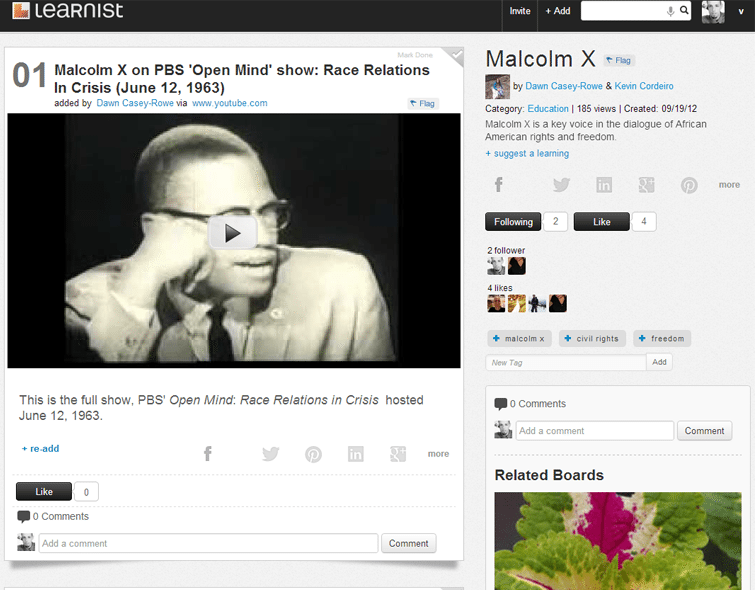Image resolution: width=755 pixels, height=590 pixels.
Task: Open Kevin Cordeiro's profile link
Action: point(644,86)
